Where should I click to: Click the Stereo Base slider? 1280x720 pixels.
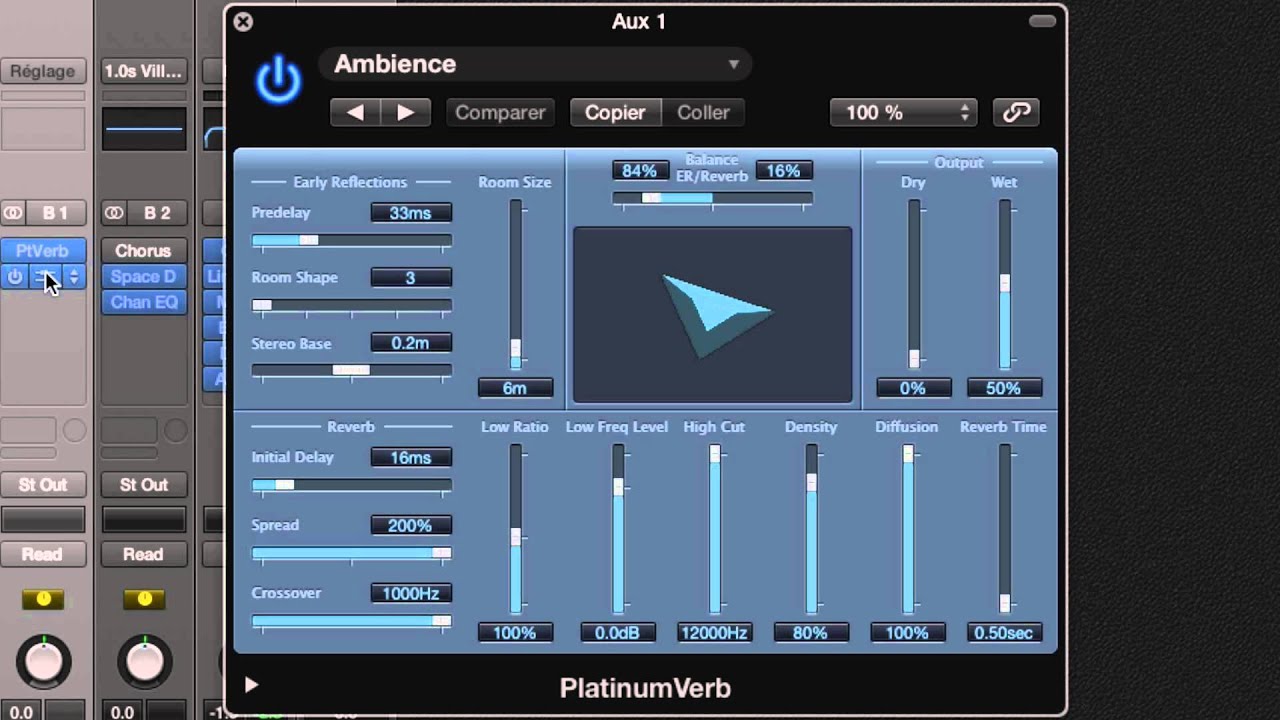coord(351,370)
